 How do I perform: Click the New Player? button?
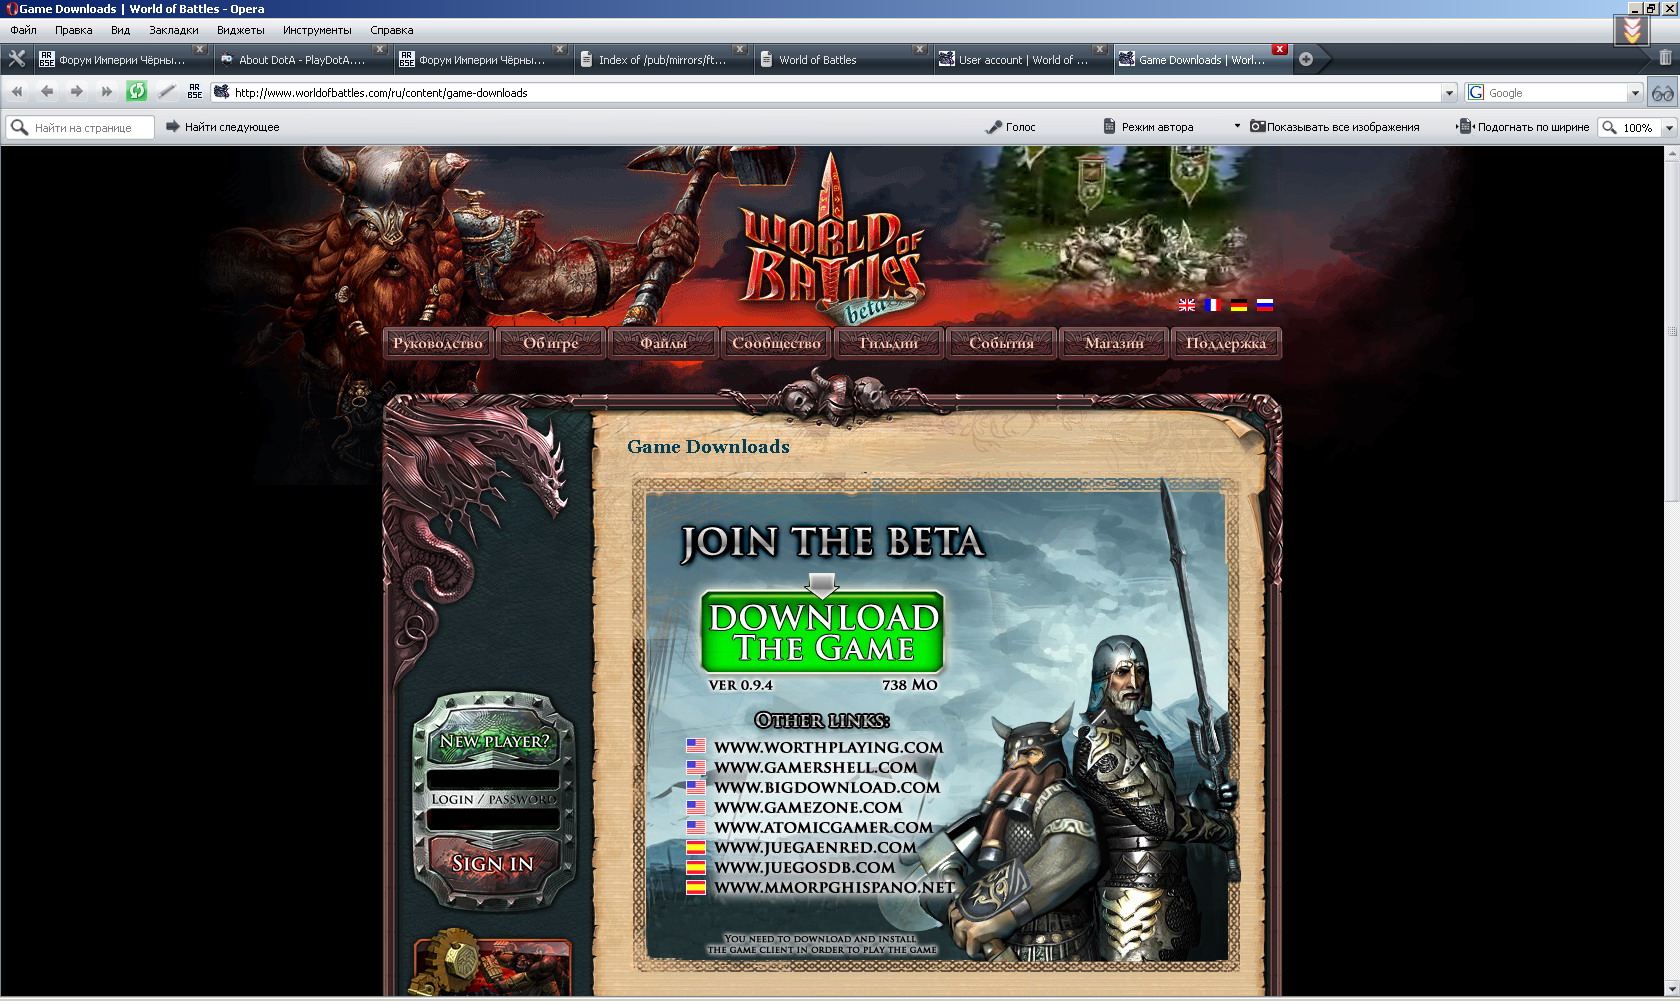[x=494, y=742]
